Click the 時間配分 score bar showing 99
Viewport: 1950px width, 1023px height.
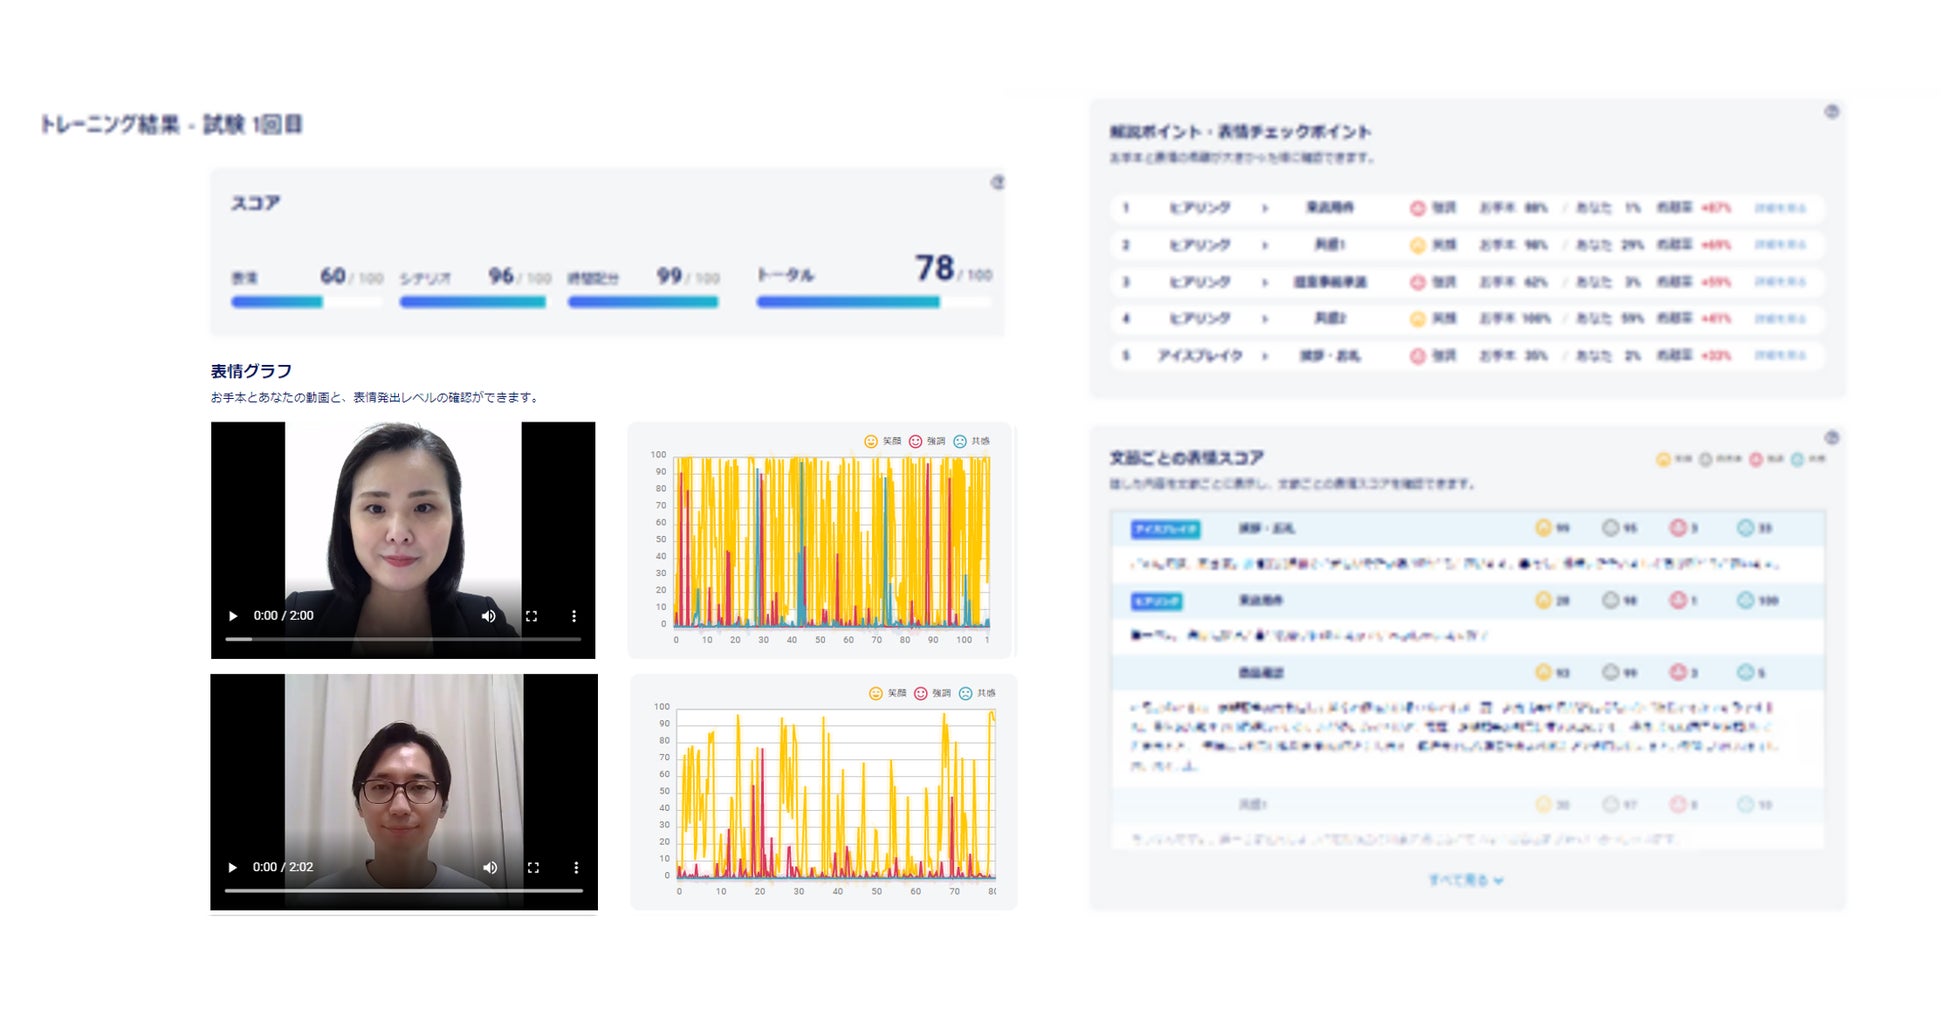(643, 302)
